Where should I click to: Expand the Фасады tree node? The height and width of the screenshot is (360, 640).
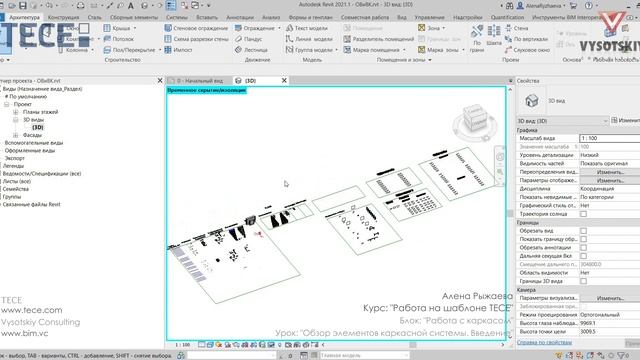[x=16, y=135]
